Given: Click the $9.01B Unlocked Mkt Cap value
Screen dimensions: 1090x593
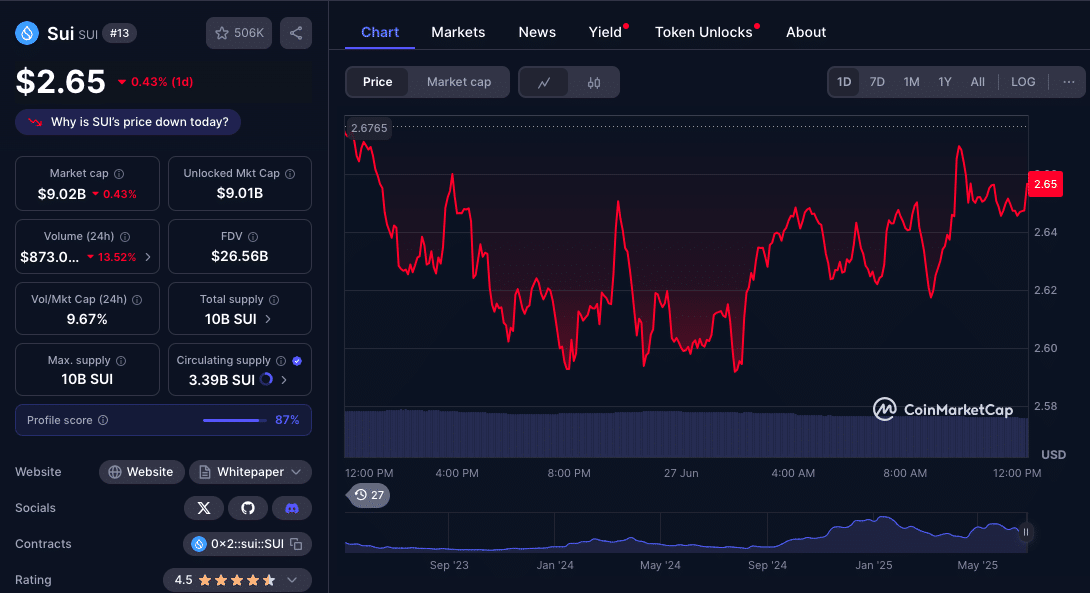Looking at the screenshot, I should coord(240,193).
